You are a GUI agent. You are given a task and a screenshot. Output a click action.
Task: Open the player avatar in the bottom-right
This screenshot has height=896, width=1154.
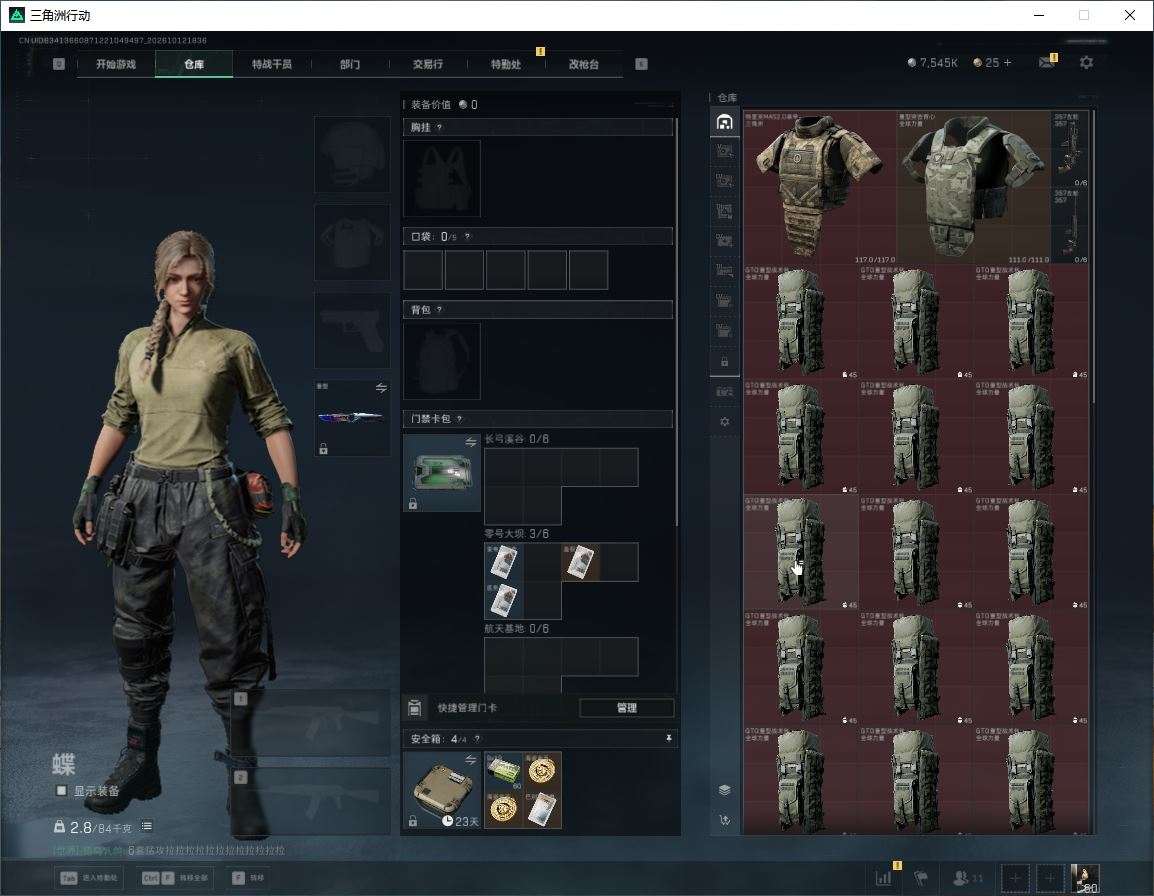click(1085, 878)
